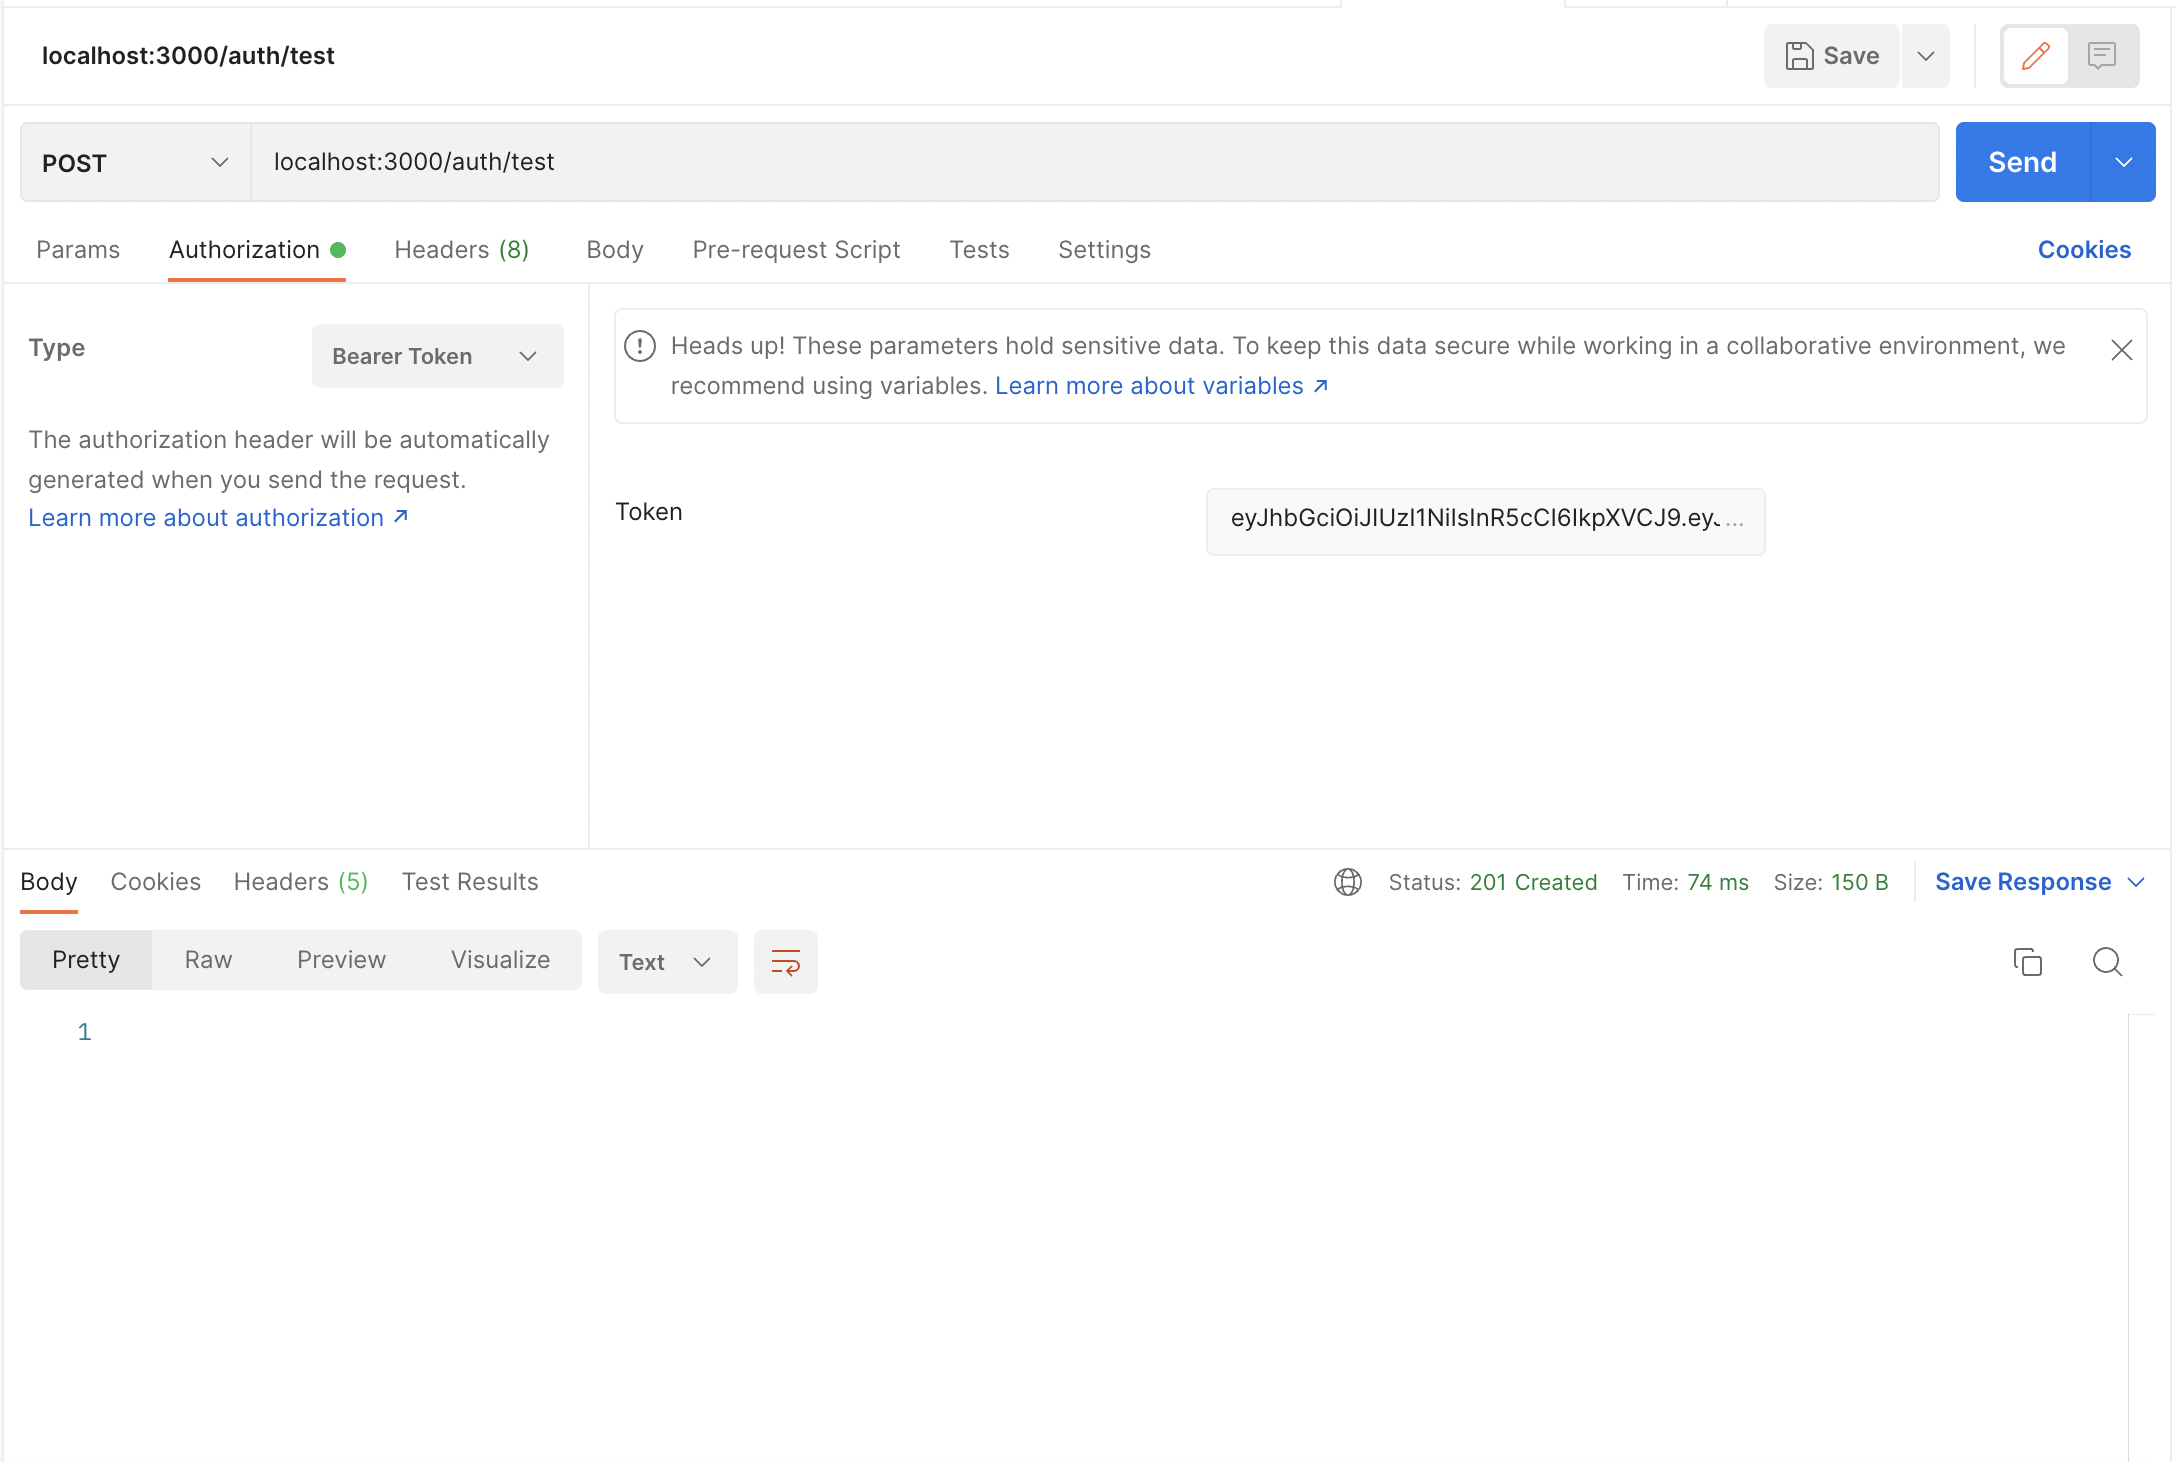Expand the Send button options arrow
2176x1462 pixels.
point(2123,163)
